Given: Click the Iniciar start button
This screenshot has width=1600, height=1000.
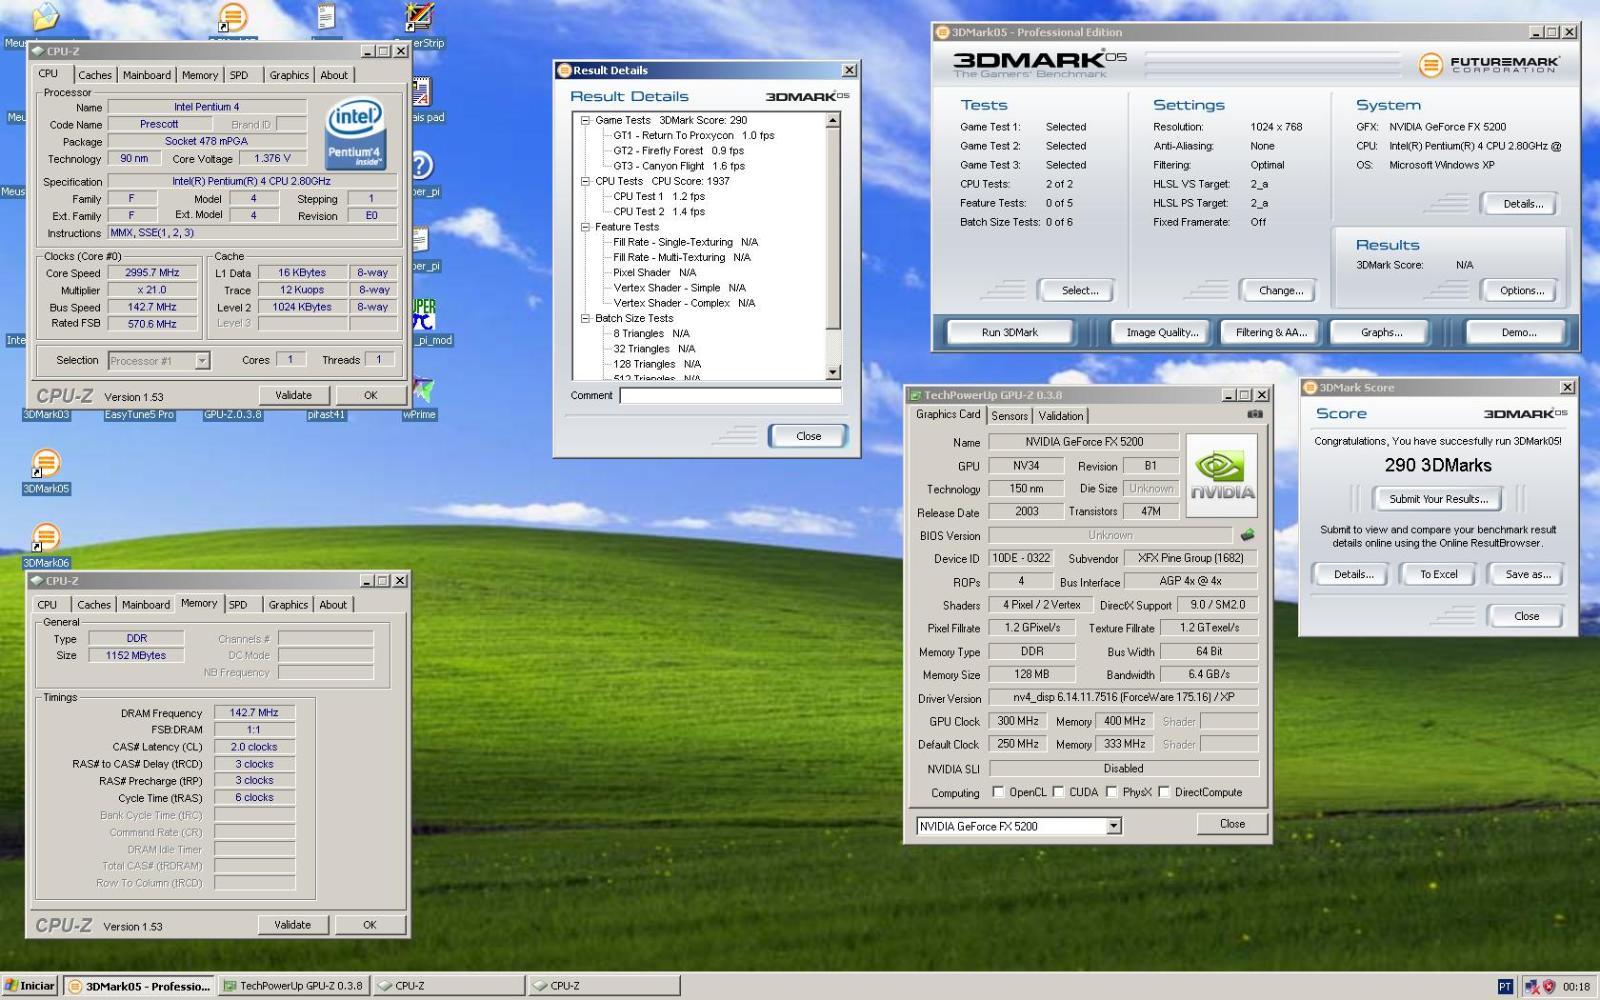Looking at the screenshot, I should coord(29,986).
